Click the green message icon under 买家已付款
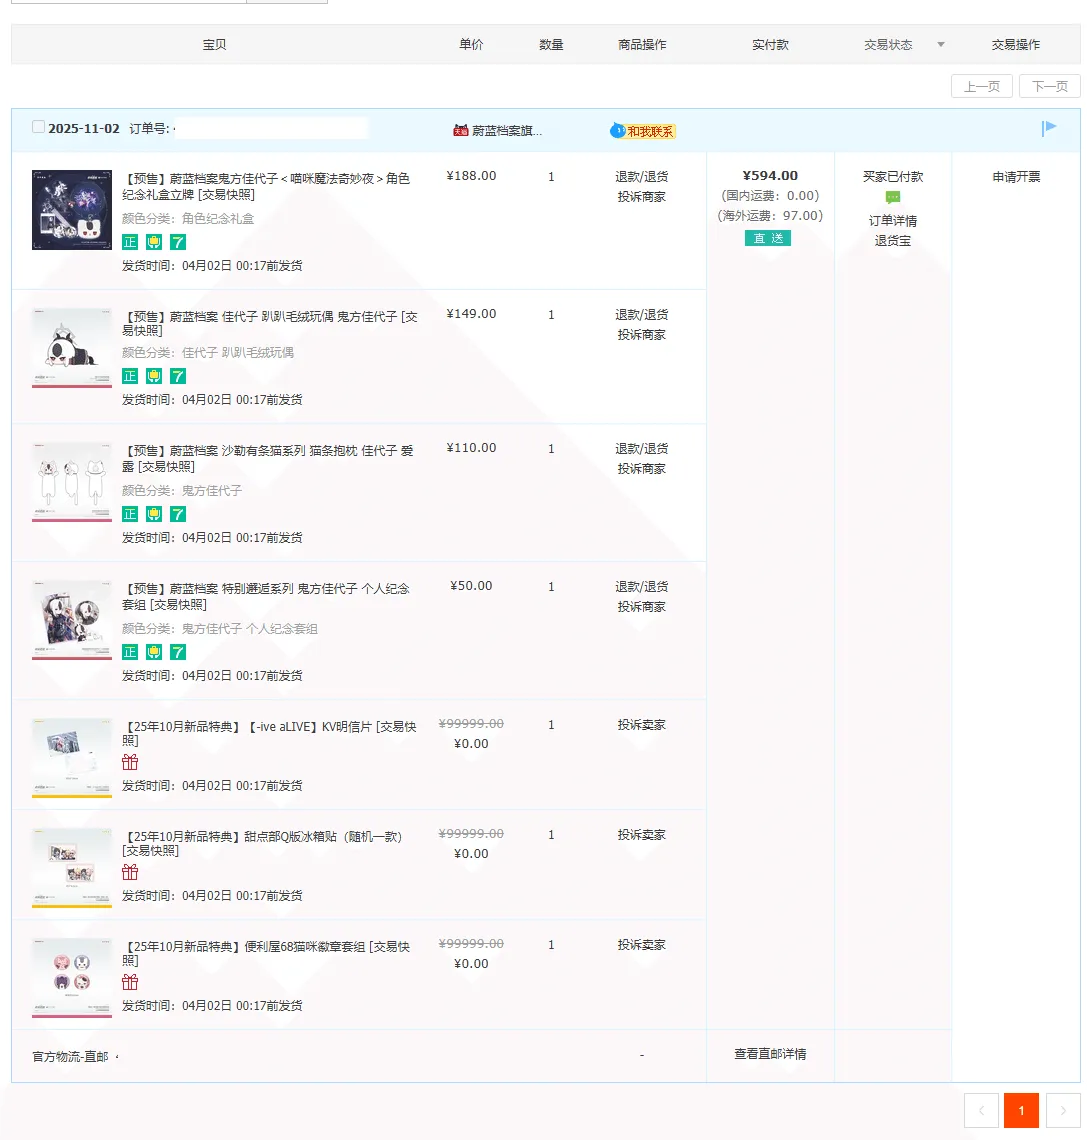This screenshot has width=1087, height=1140. tap(893, 198)
